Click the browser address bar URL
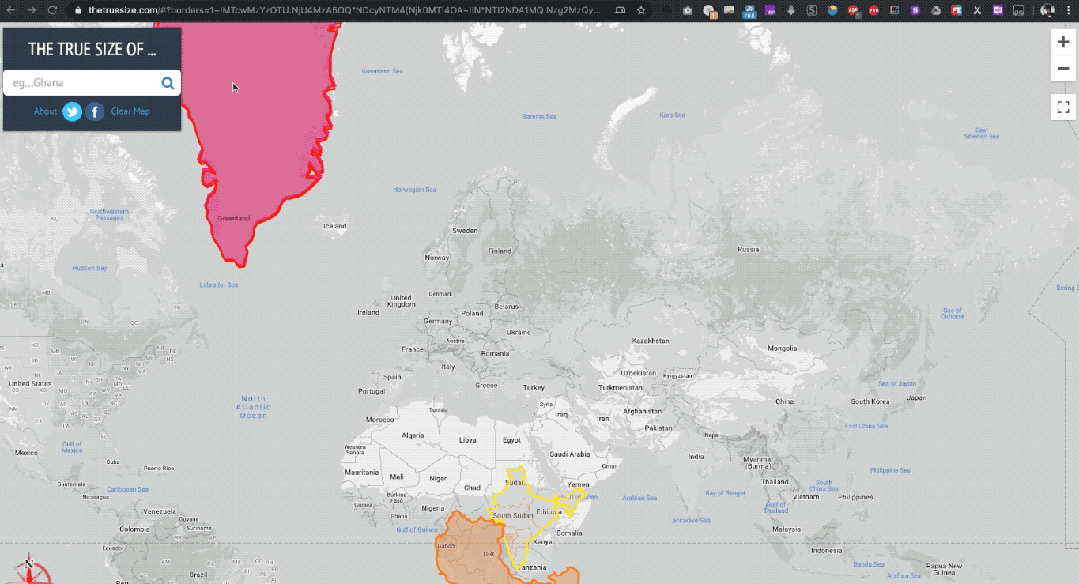 point(344,10)
